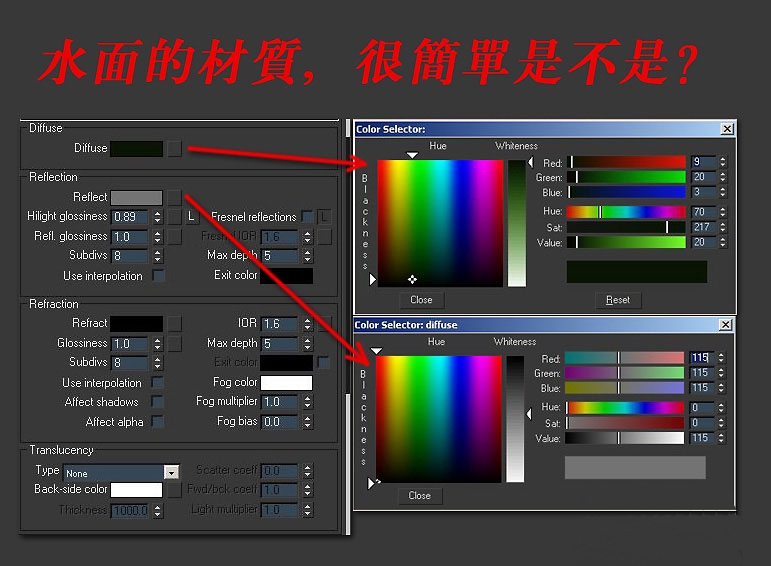The height and width of the screenshot is (566, 771).
Task: Click the Reset button in Color Selector
Action: [x=618, y=300]
